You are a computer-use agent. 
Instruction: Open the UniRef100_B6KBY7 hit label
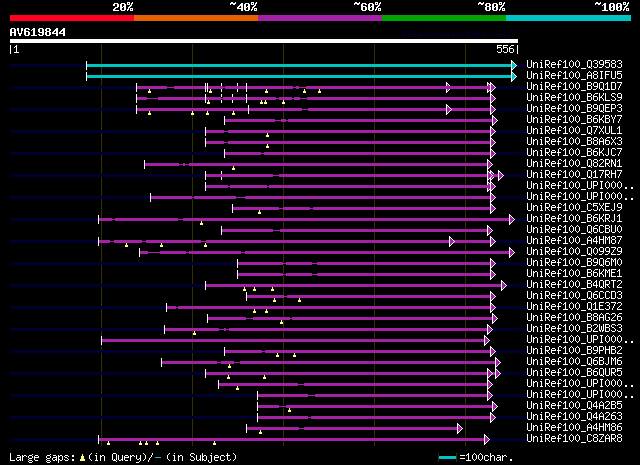574,120
